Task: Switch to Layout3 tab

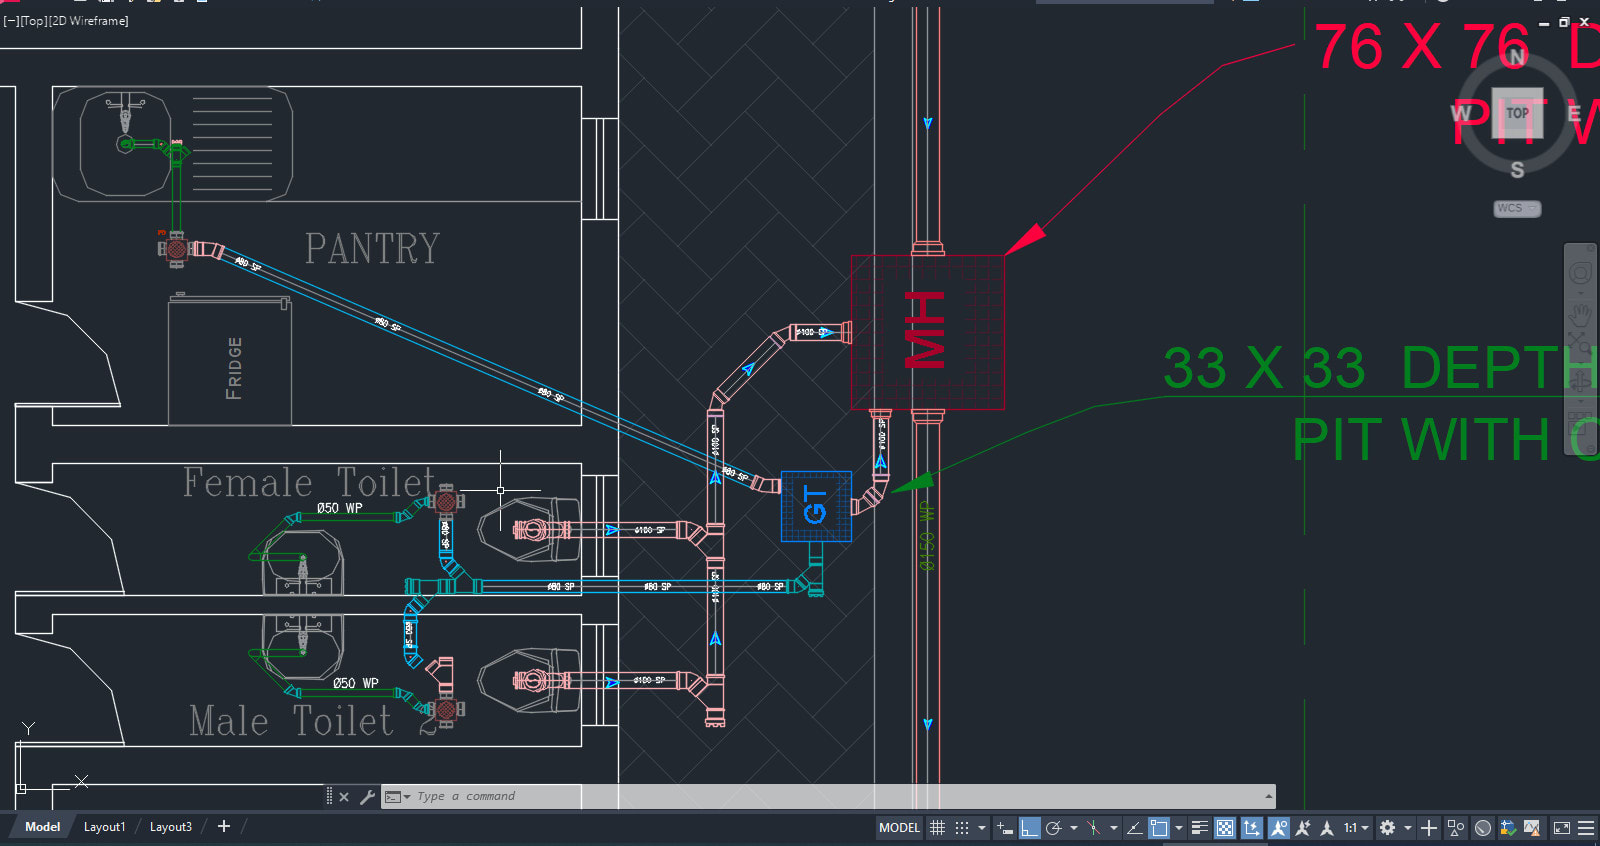Action: (170, 827)
